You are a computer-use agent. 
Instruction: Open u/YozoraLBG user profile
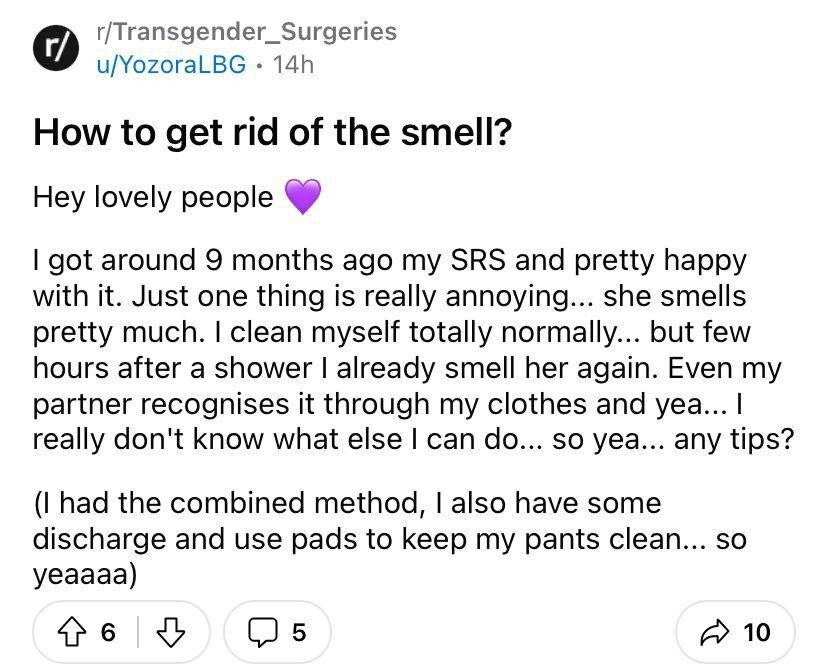click(171, 65)
